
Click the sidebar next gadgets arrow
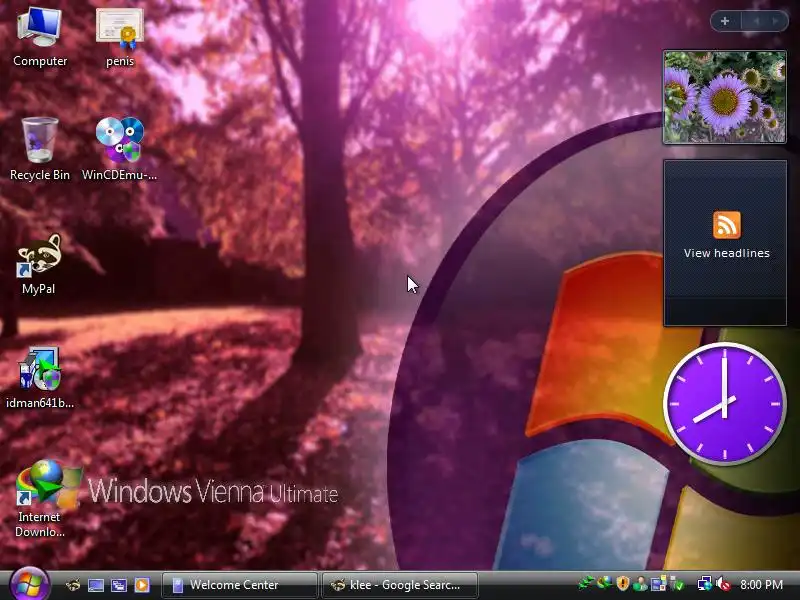click(x=776, y=21)
